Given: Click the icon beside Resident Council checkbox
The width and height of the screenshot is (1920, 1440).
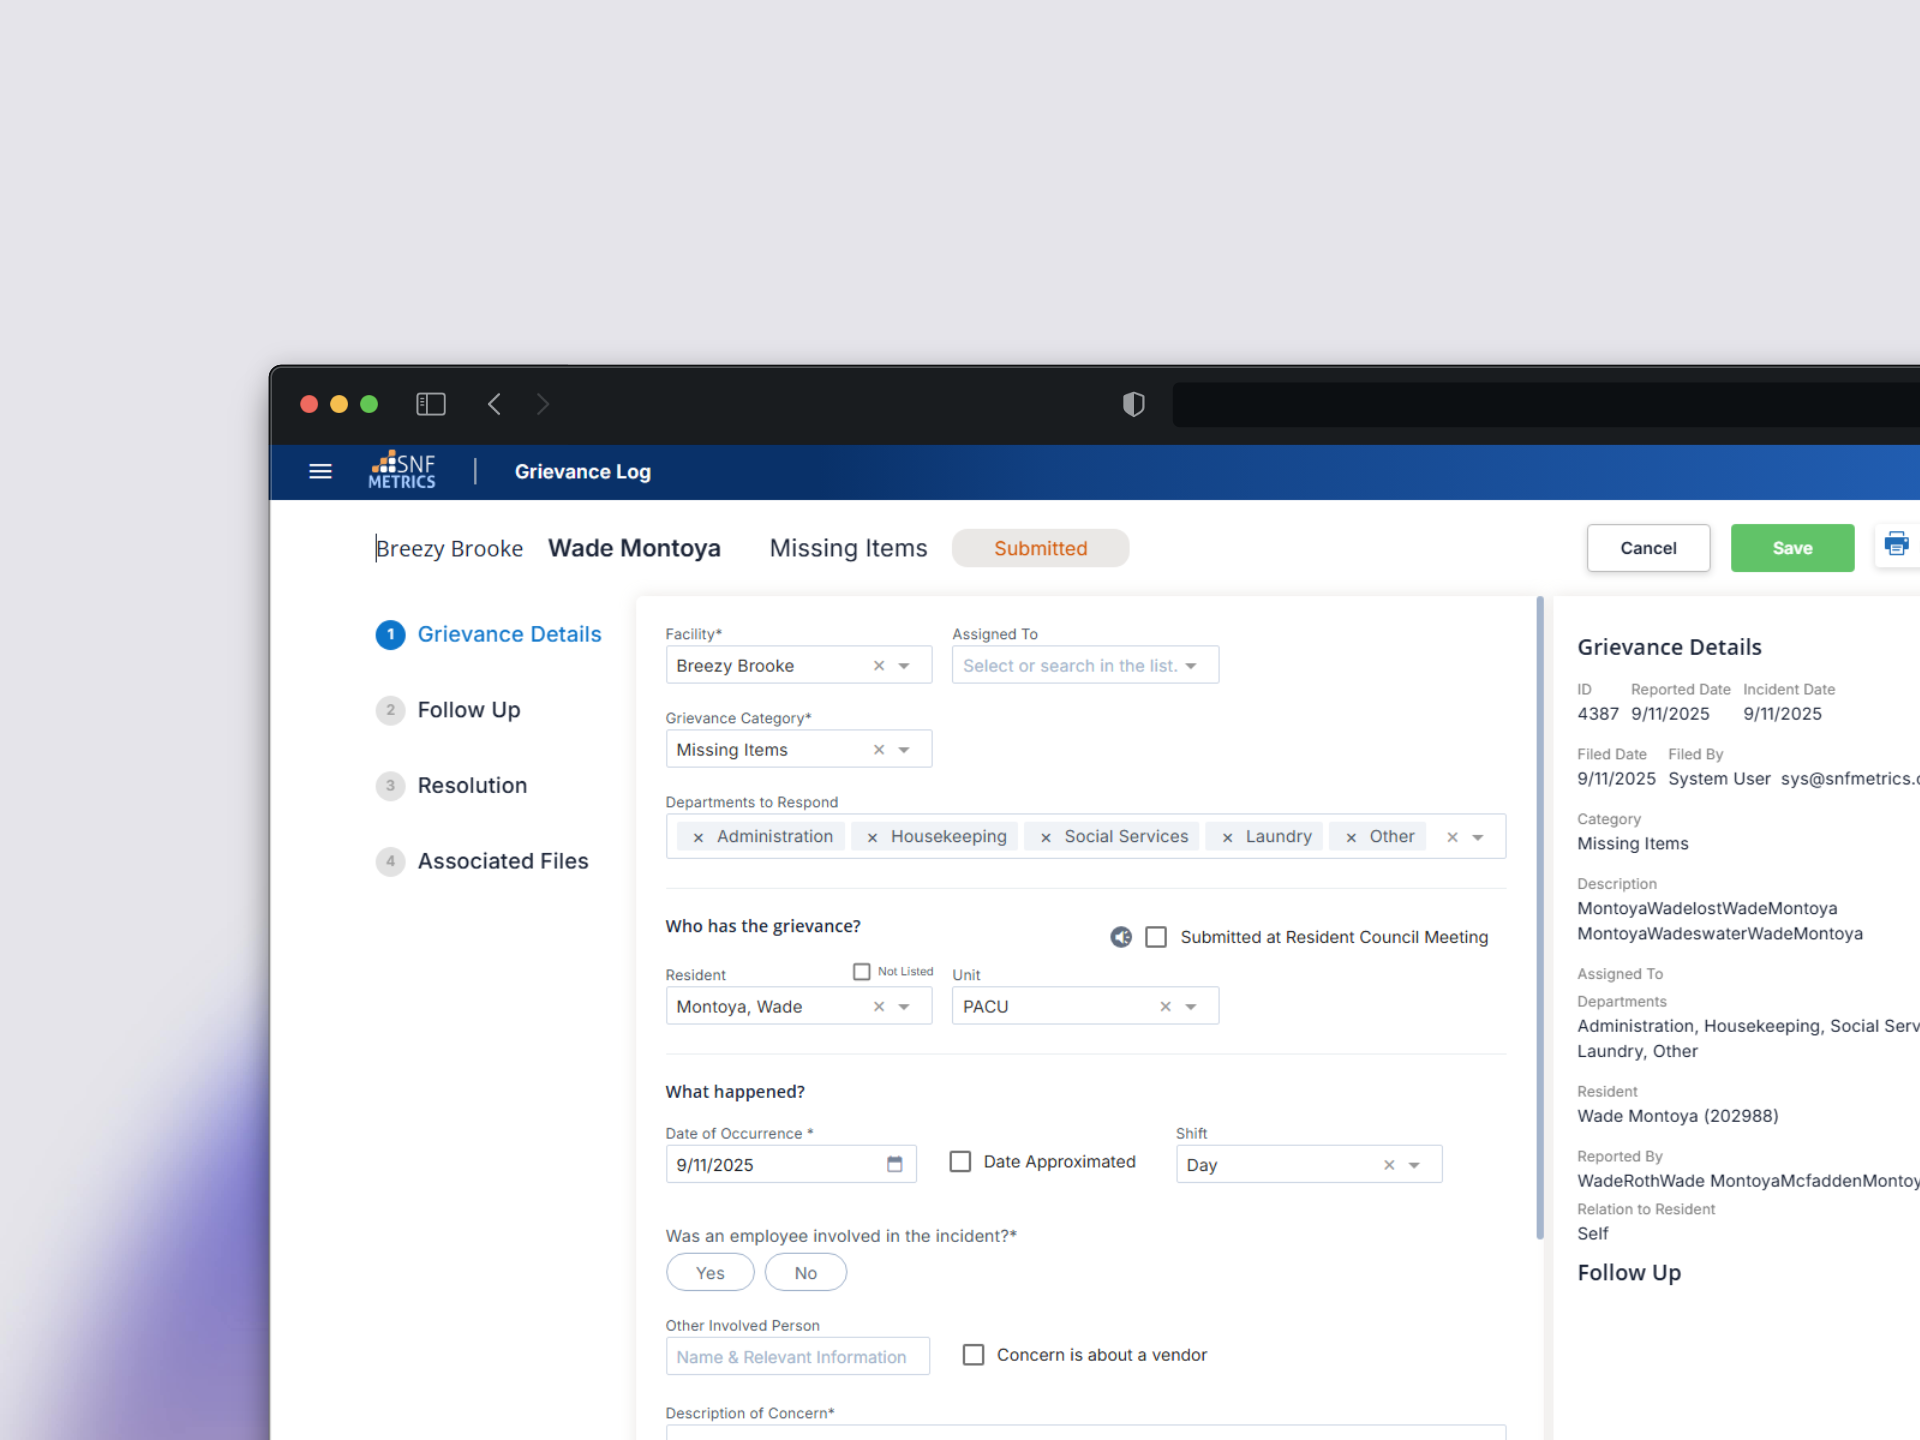Looking at the screenshot, I should coord(1121,937).
